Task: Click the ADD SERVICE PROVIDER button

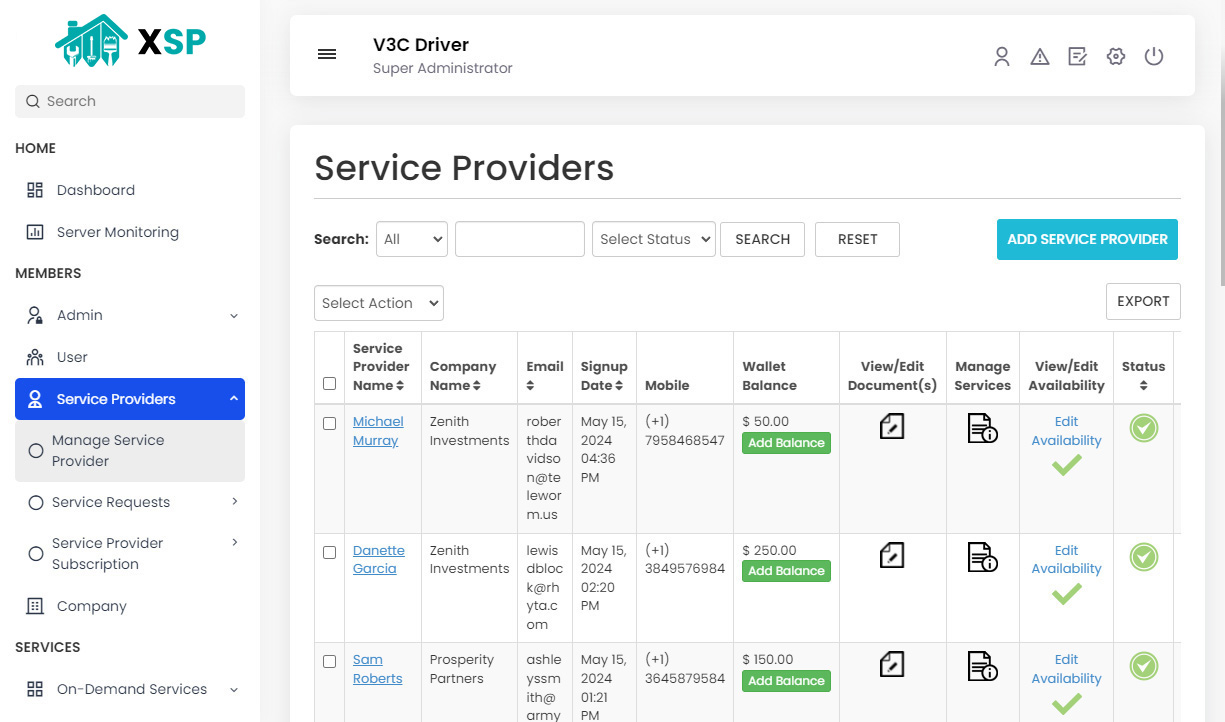Action: pos(1086,239)
